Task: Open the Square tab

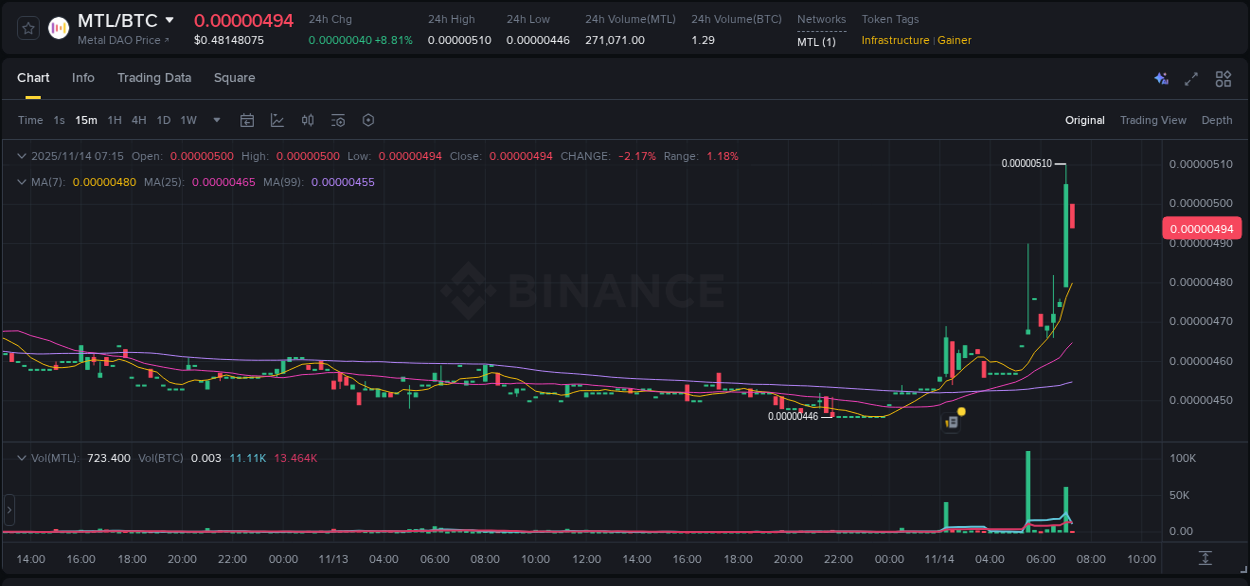Action: 234,78
